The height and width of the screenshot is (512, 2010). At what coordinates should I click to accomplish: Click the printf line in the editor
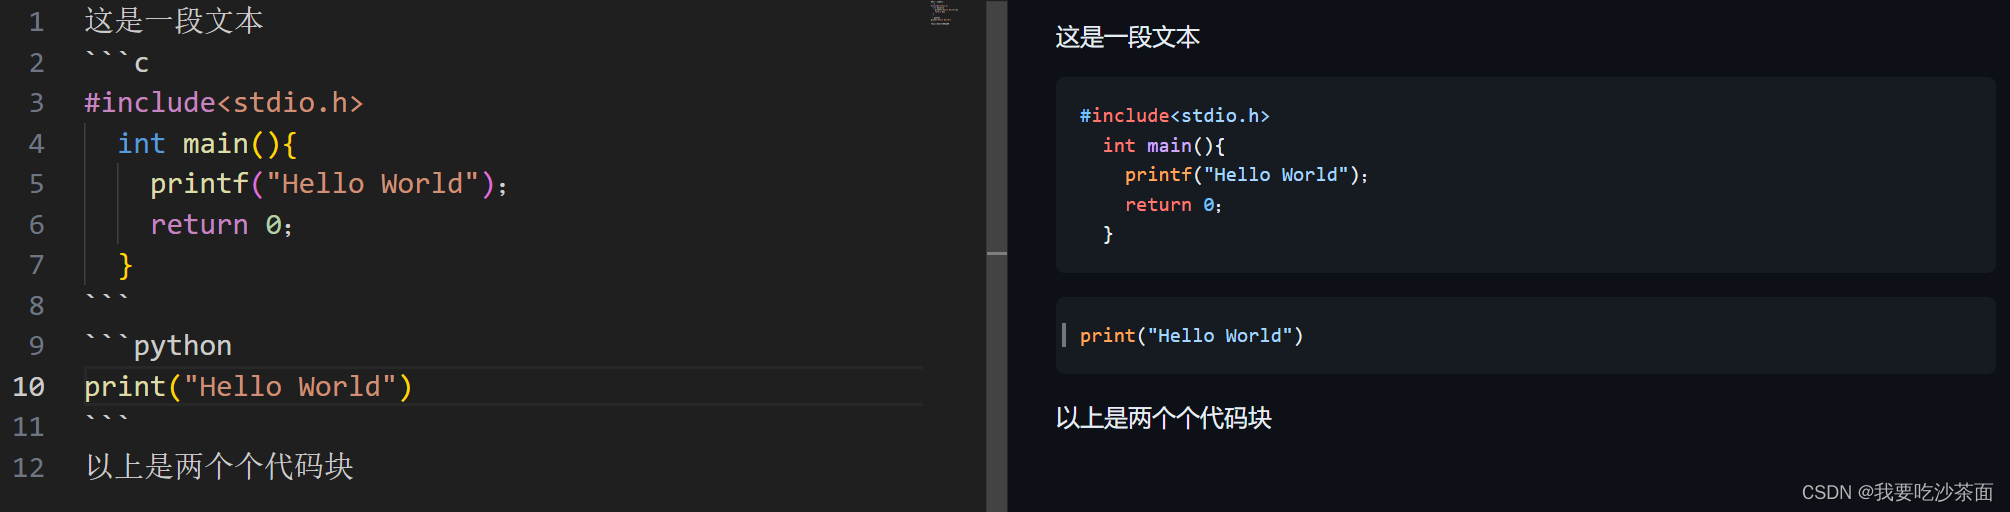pyautogui.click(x=329, y=184)
